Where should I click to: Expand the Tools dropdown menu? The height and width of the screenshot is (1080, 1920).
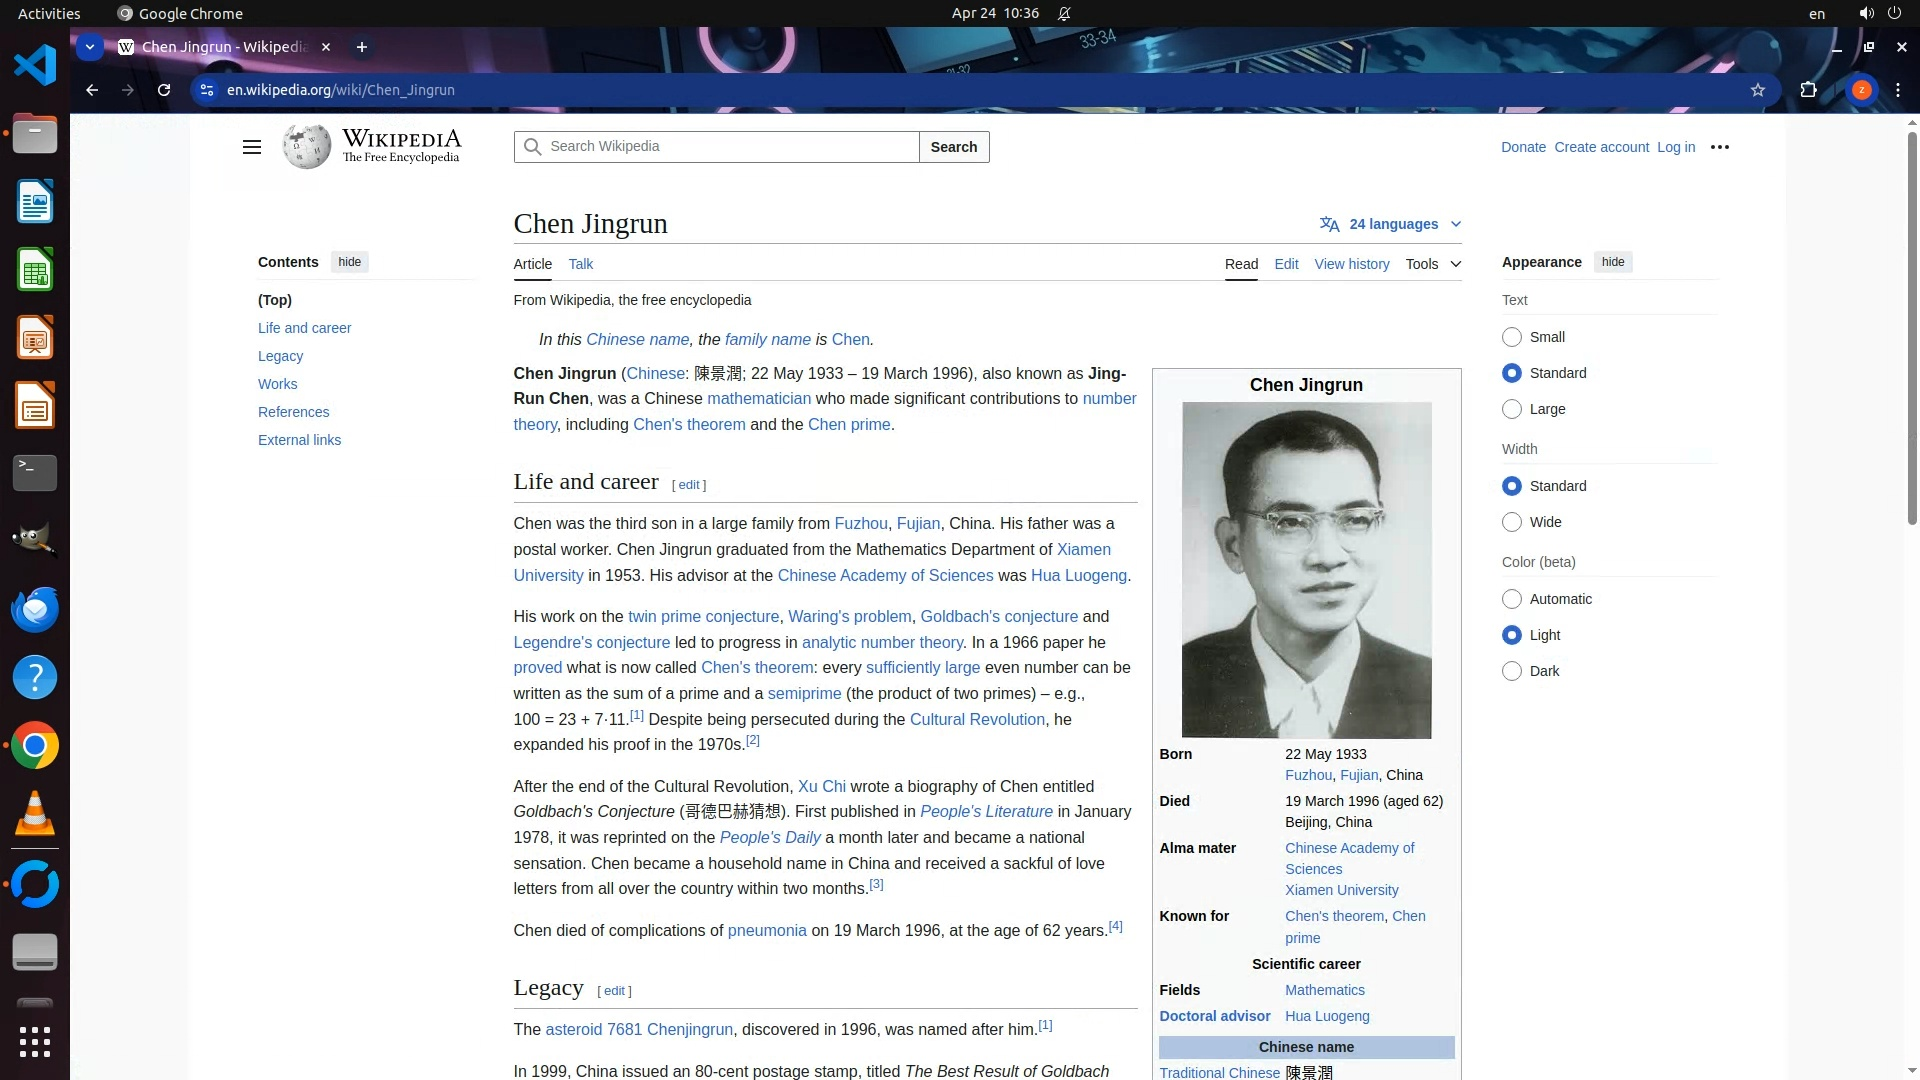1433,264
